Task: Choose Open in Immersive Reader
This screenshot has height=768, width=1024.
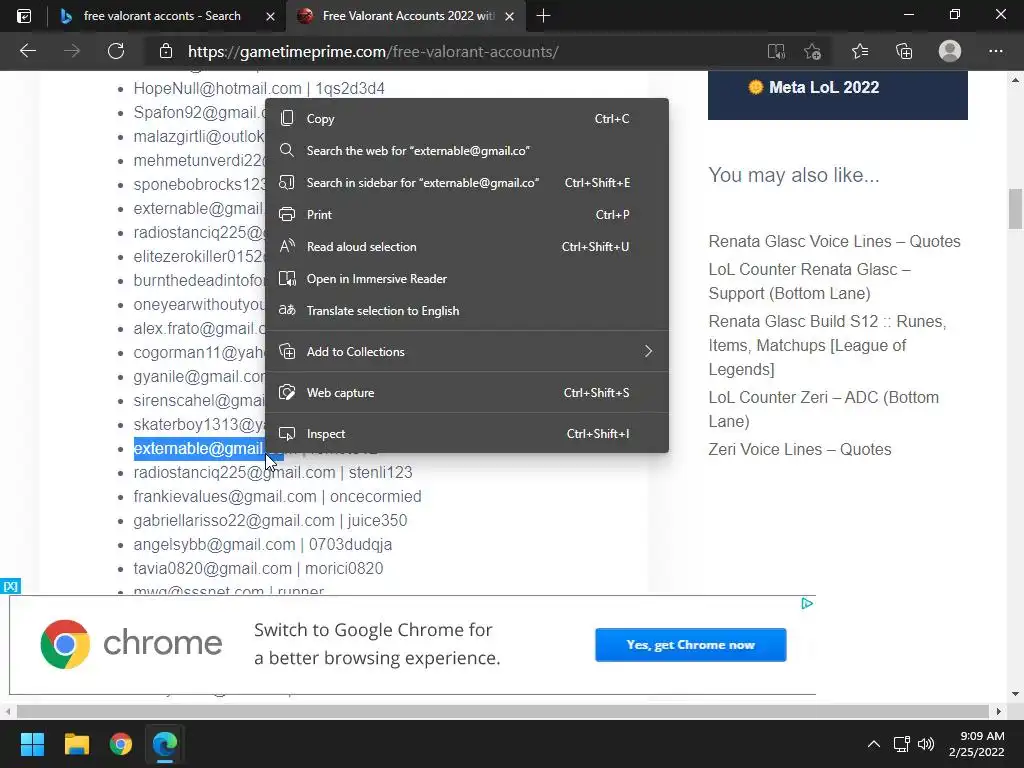Action: coord(467,279)
